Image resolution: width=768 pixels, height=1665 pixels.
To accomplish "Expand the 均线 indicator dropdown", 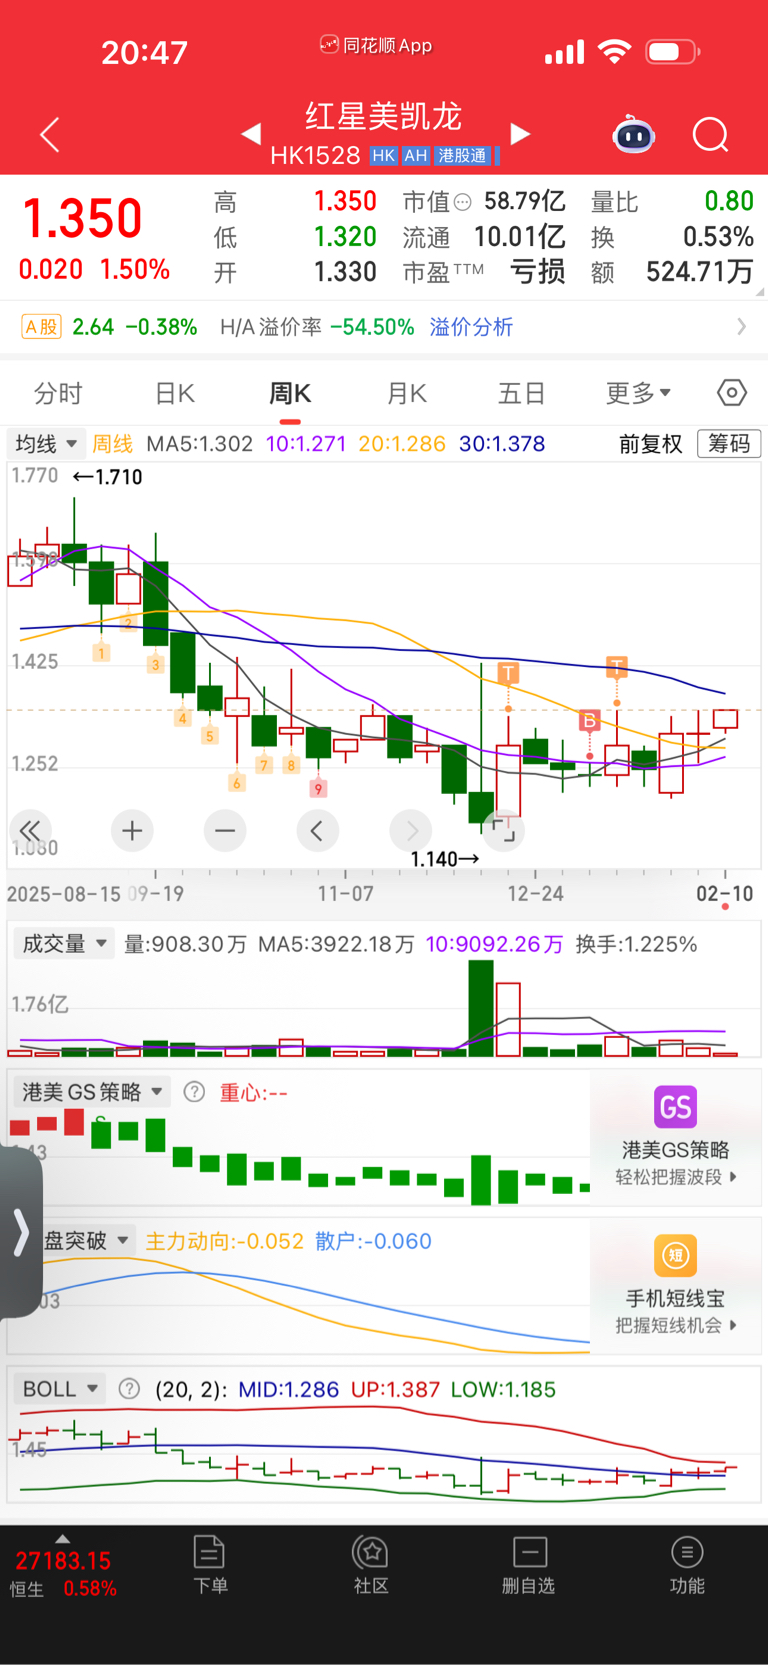I will click(x=46, y=443).
